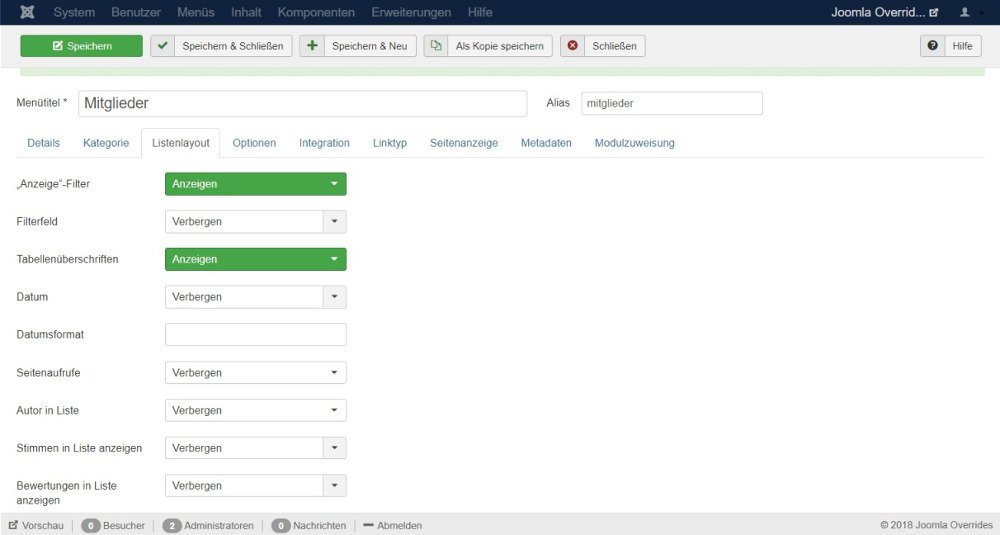Image resolution: width=1000 pixels, height=535 pixels.
Task: Select the Listenlayout tab
Action: pos(180,143)
